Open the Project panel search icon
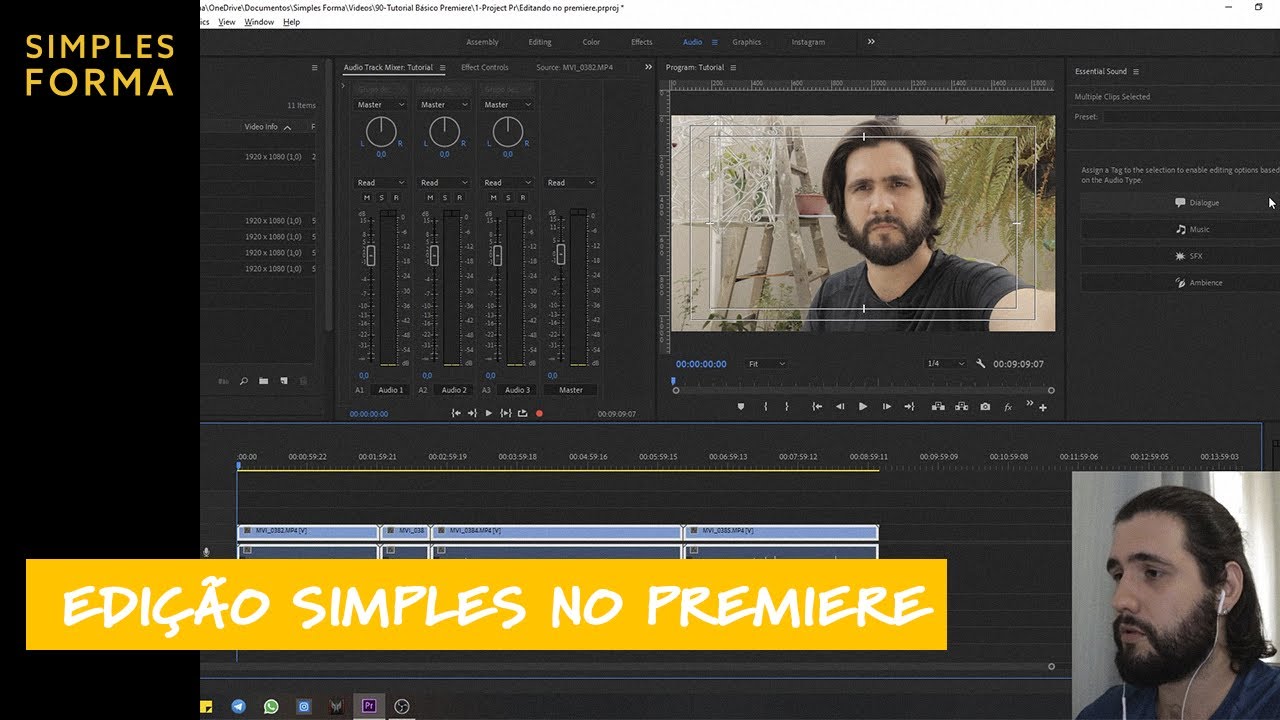This screenshot has width=1280, height=720. pos(243,381)
